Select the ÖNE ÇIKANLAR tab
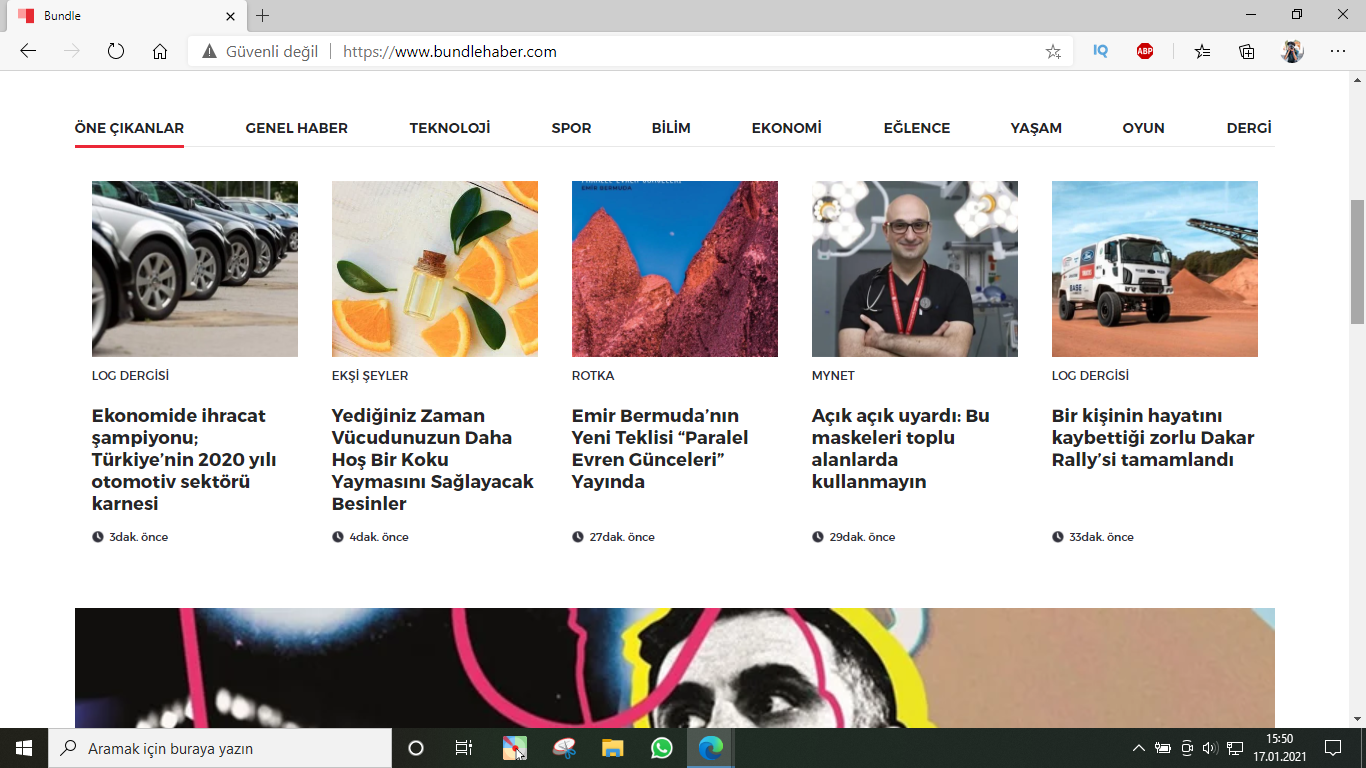This screenshot has width=1366, height=768. pyautogui.click(x=129, y=128)
